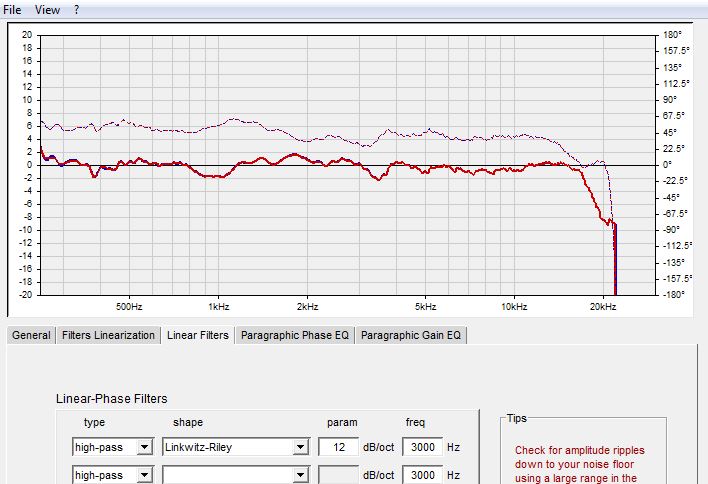Open the View menu

point(47,9)
